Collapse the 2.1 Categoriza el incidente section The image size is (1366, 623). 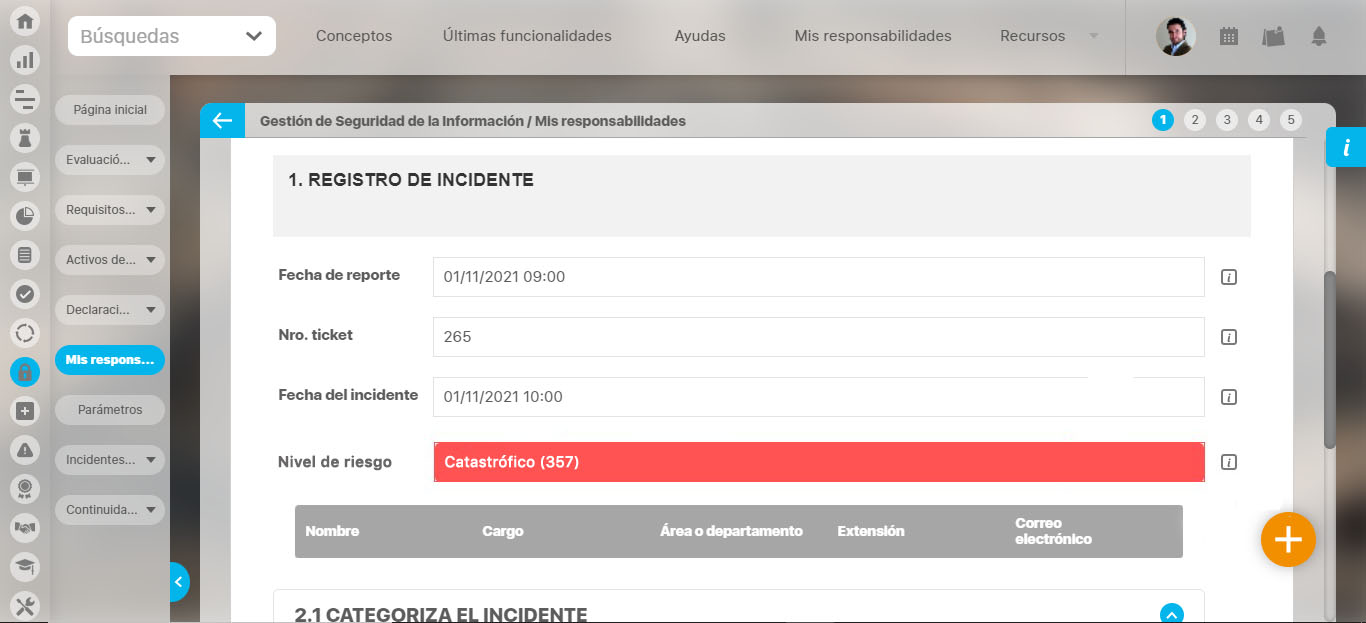point(1171,614)
